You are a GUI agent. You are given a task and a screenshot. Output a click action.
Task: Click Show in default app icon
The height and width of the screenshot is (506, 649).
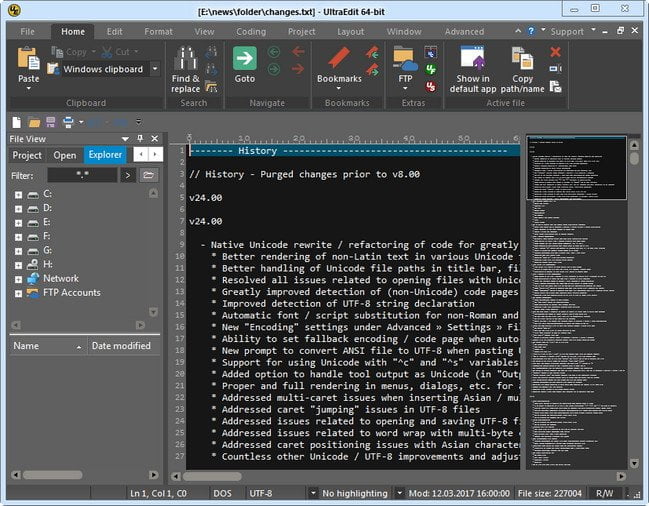473,58
